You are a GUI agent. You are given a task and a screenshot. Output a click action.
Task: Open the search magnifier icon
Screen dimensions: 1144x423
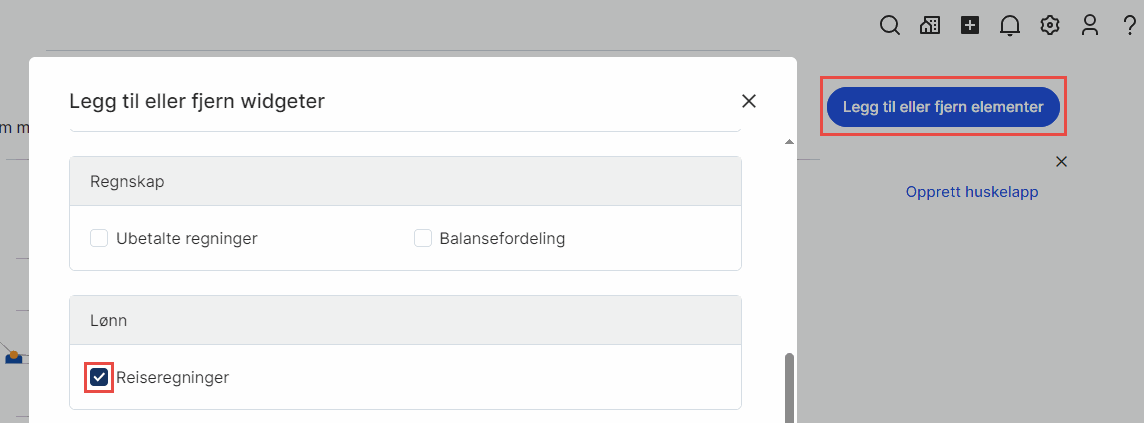[890, 26]
